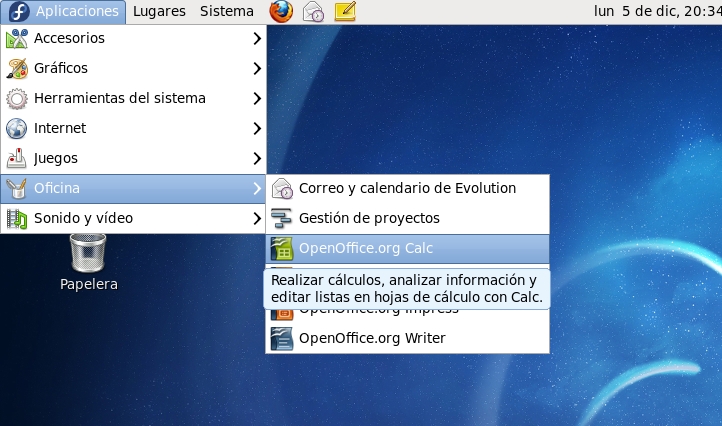Click the Evolution envelope icon in Oficina submenu
Image resolution: width=722 pixels, height=426 pixels.
[282, 189]
